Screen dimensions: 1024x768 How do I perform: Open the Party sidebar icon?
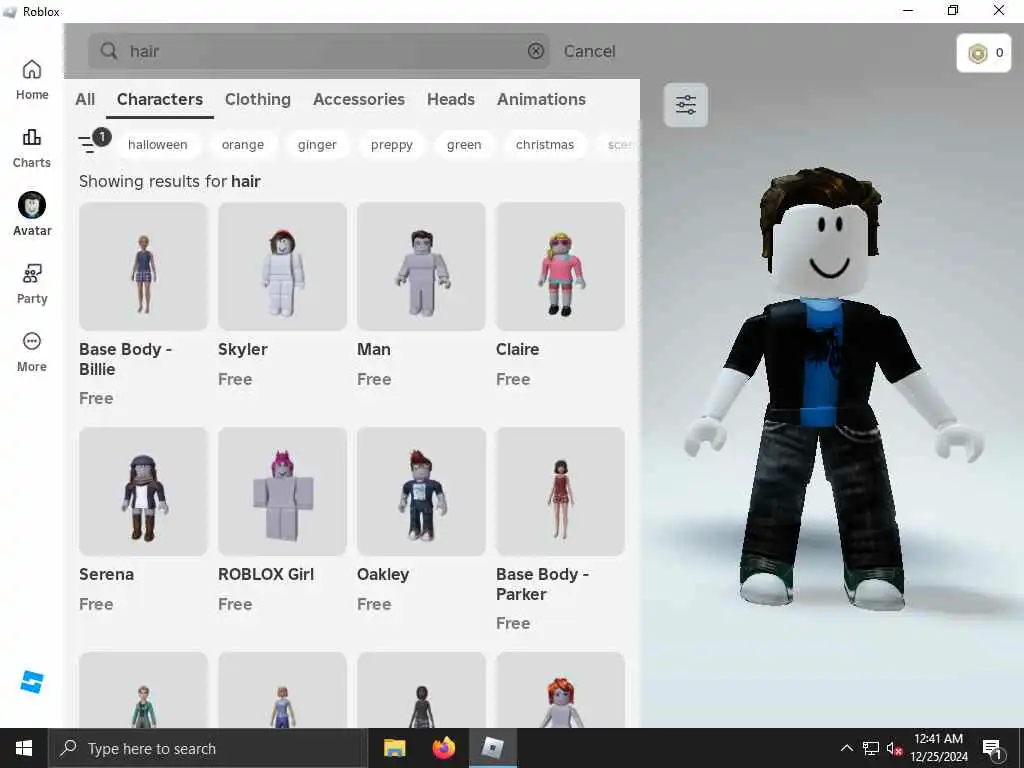tap(31, 284)
